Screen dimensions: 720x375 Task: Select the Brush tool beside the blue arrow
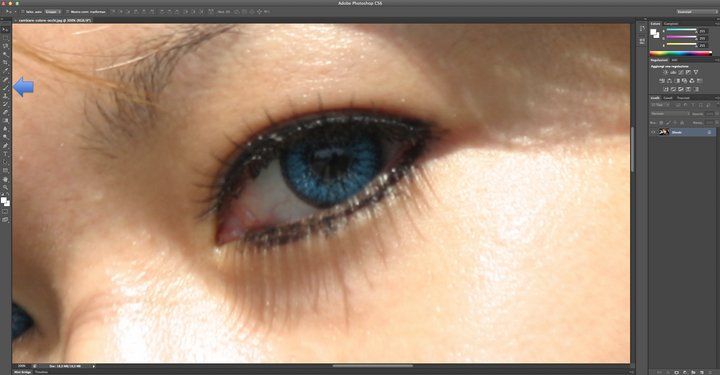click(x=6, y=87)
